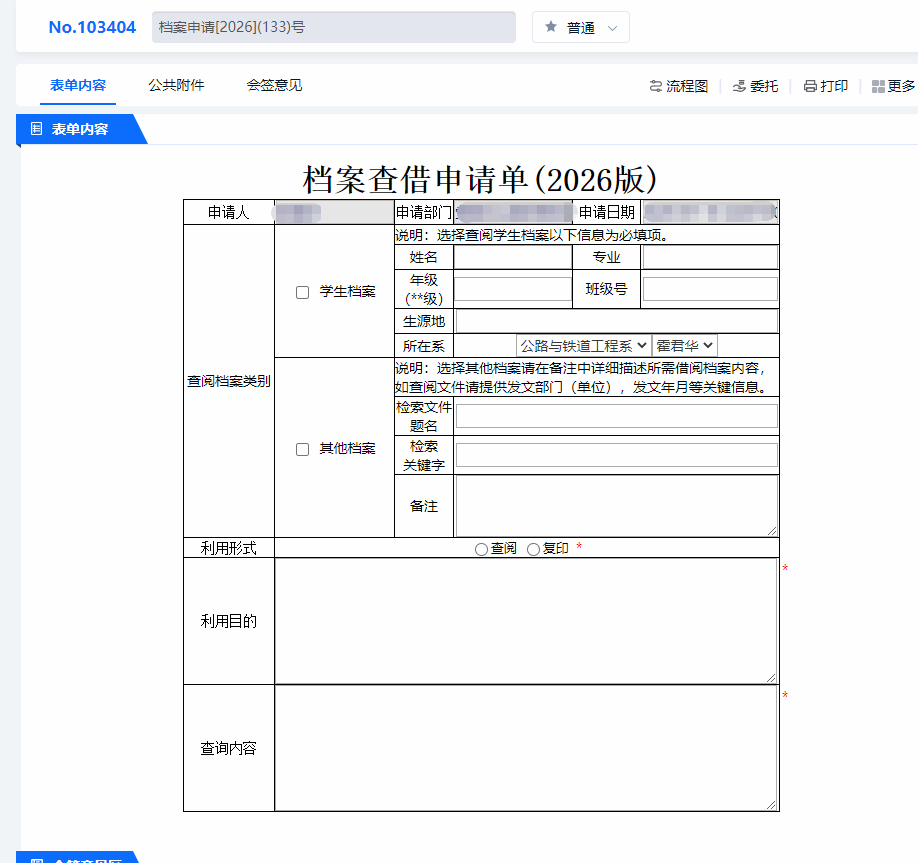Image resolution: width=918 pixels, height=863 pixels.
Task: Click the star icon beside 普通
Action: click(x=550, y=26)
